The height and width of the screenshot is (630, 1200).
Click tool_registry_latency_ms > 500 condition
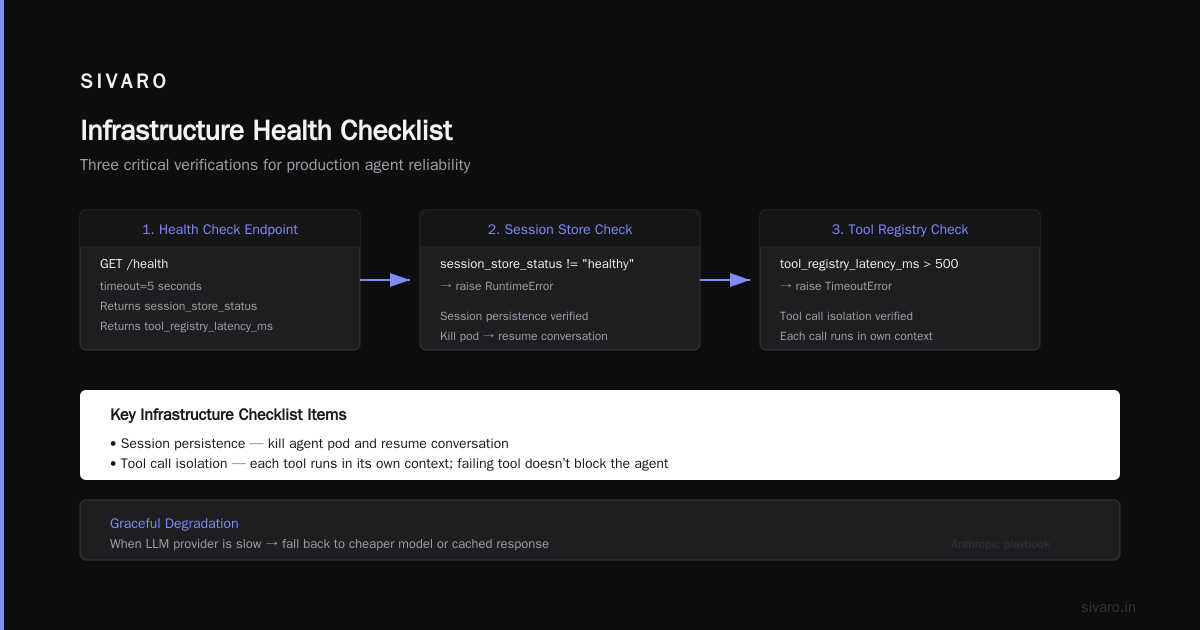(x=869, y=264)
